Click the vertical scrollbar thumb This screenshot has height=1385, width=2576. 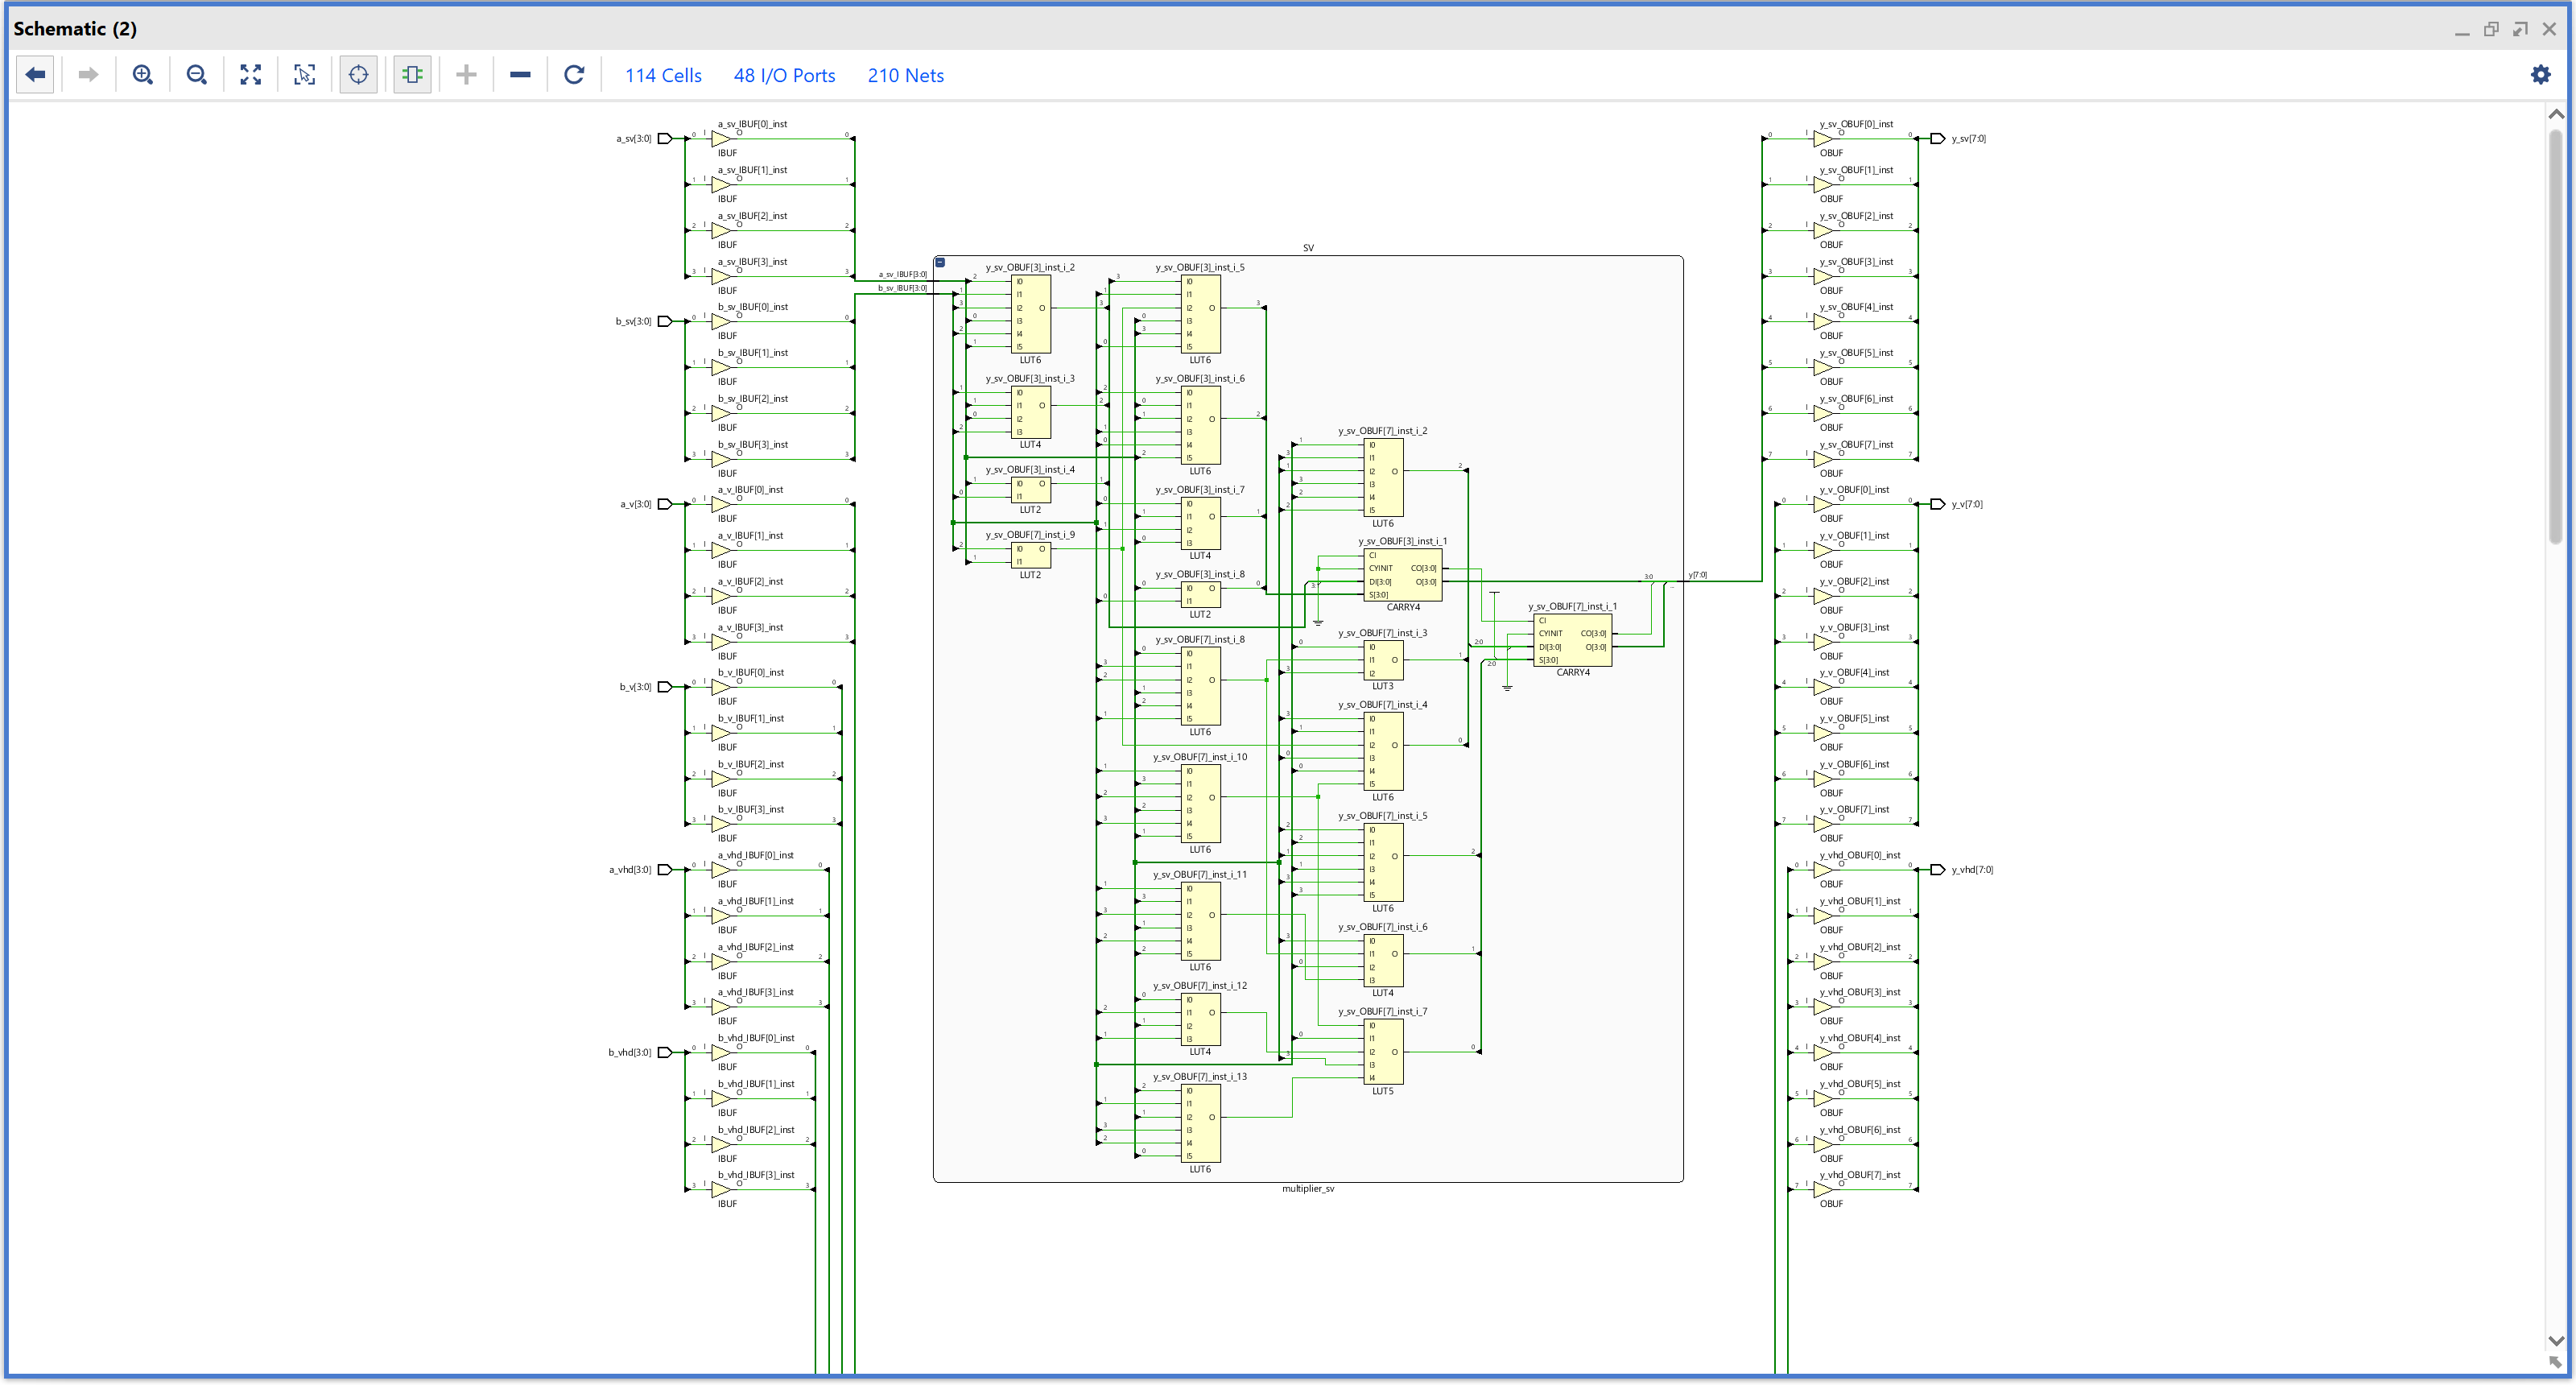click(2555, 335)
